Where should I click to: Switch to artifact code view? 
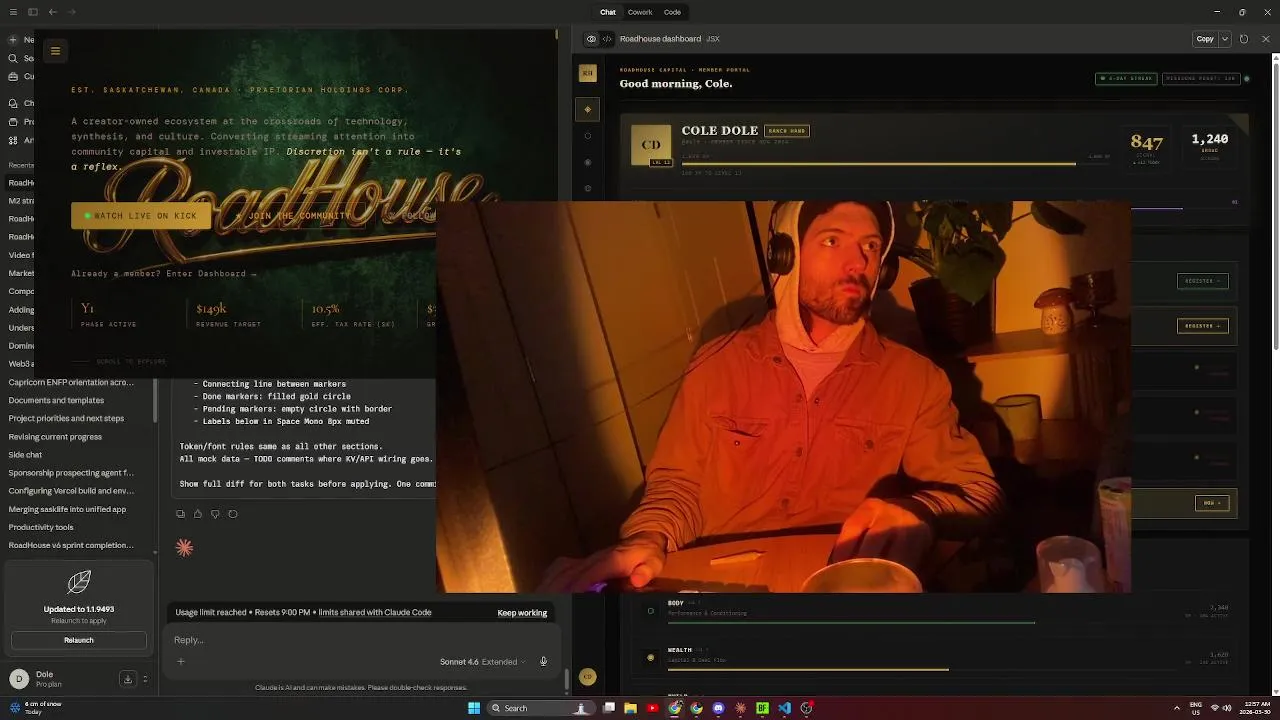tap(607, 39)
